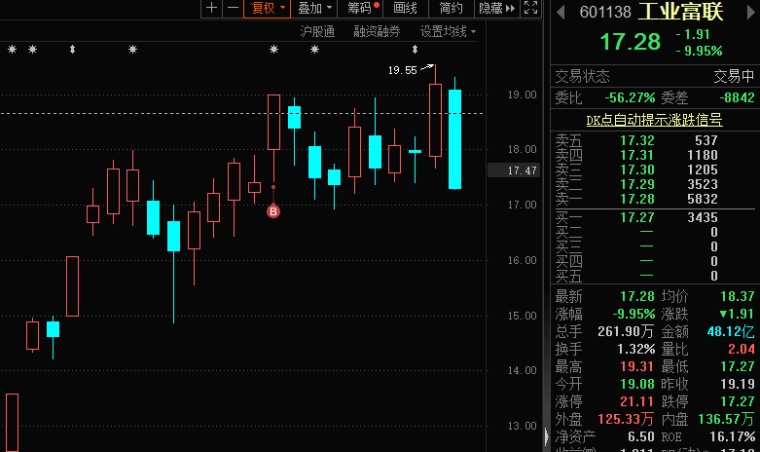The image size is (760, 452).
Task: Click the 17.47 price axis indicator
Action: coord(514,171)
